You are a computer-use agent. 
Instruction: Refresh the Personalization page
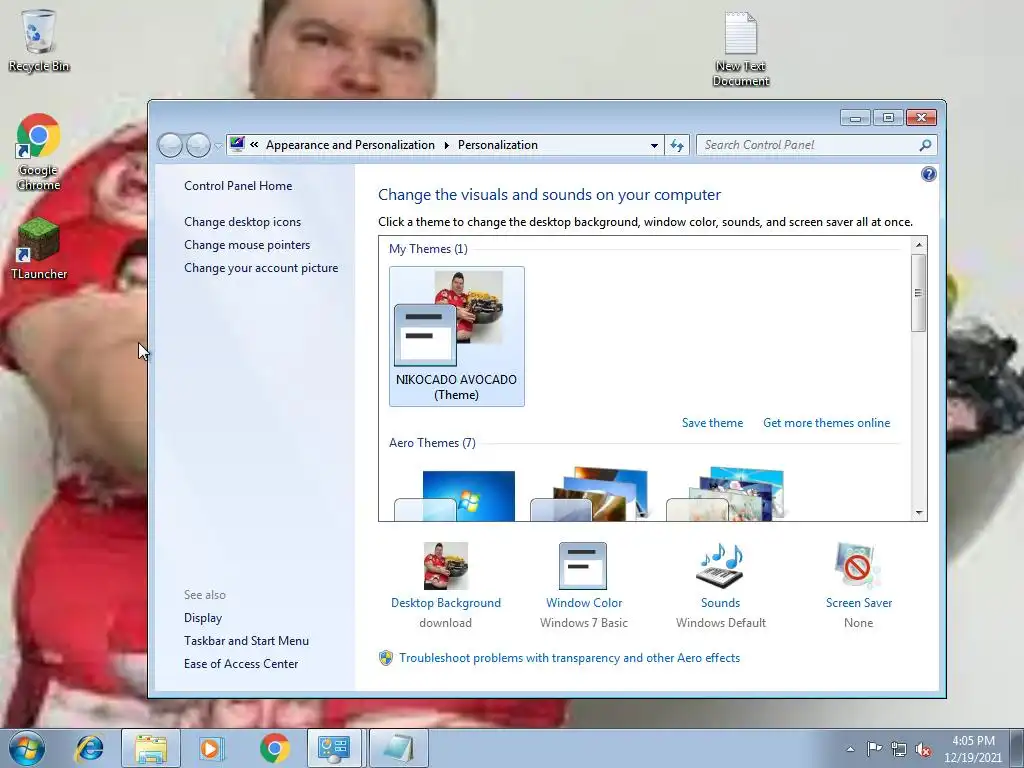(x=677, y=145)
